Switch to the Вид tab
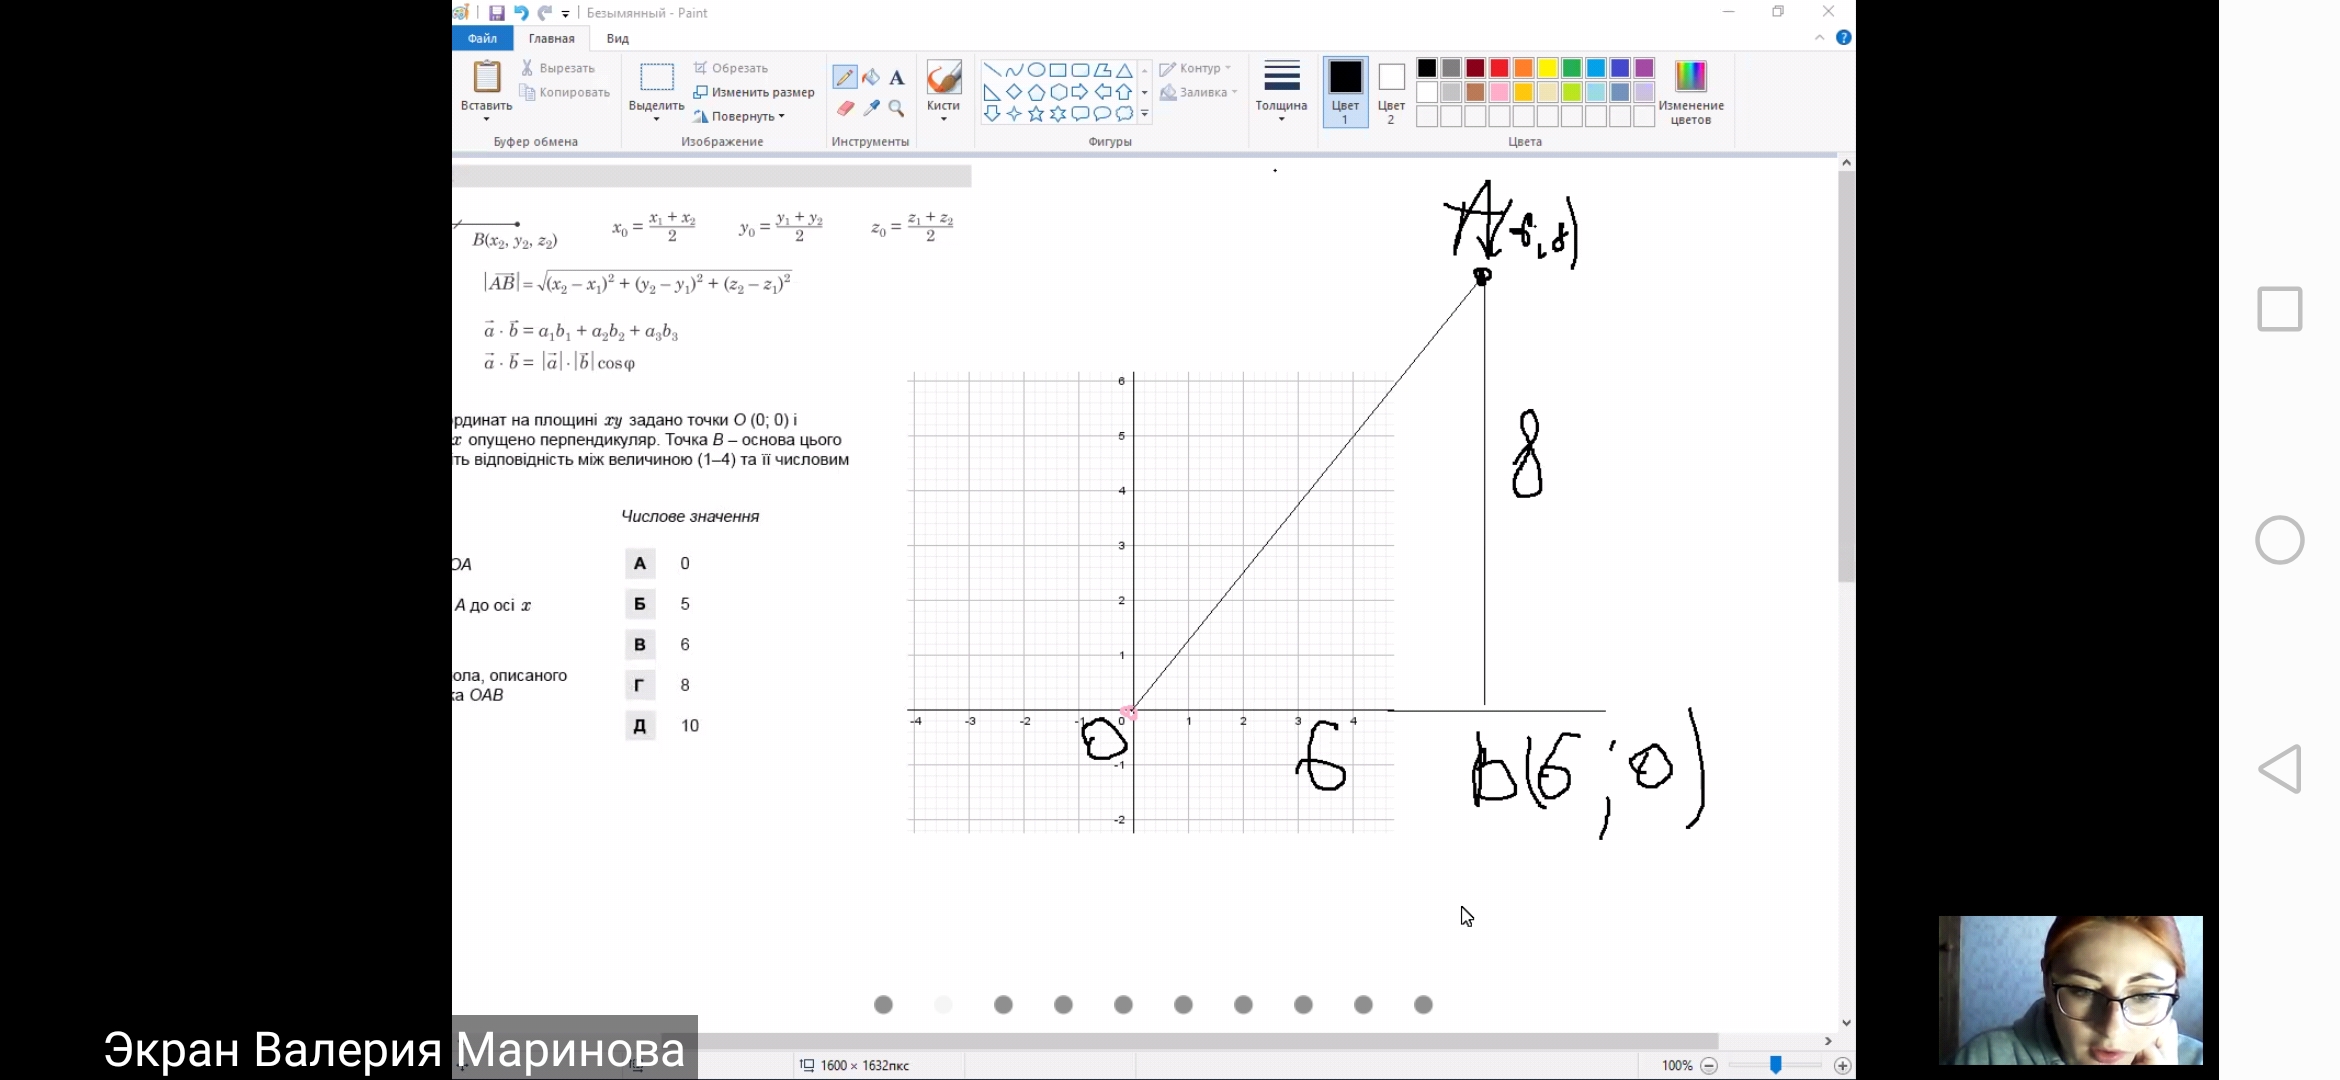Image resolution: width=2340 pixels, height=1080 pixels. pyautogui.click(x=618, y=38)
